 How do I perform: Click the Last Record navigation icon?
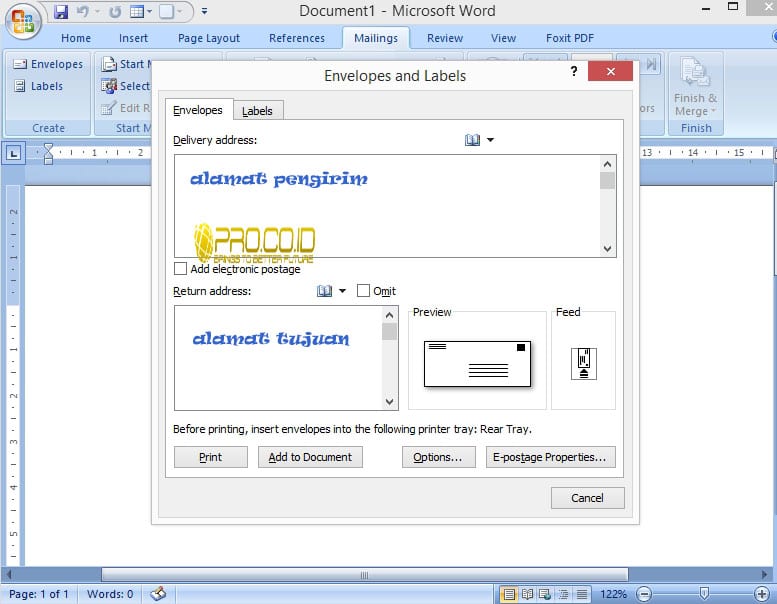pos(652,64)
